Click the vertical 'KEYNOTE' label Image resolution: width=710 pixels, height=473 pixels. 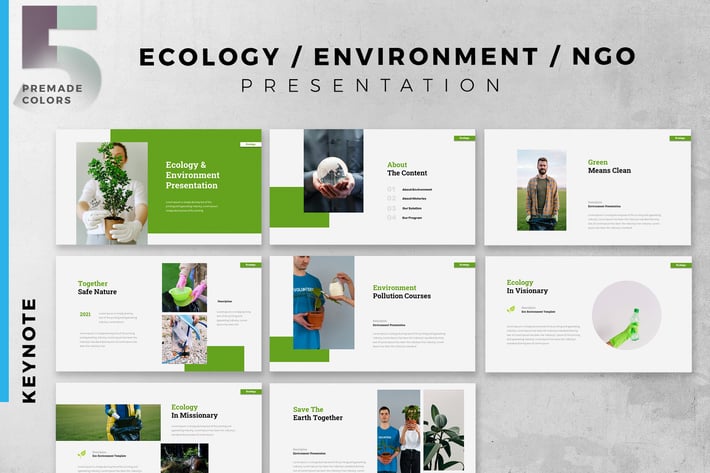(x=29, y=350)
